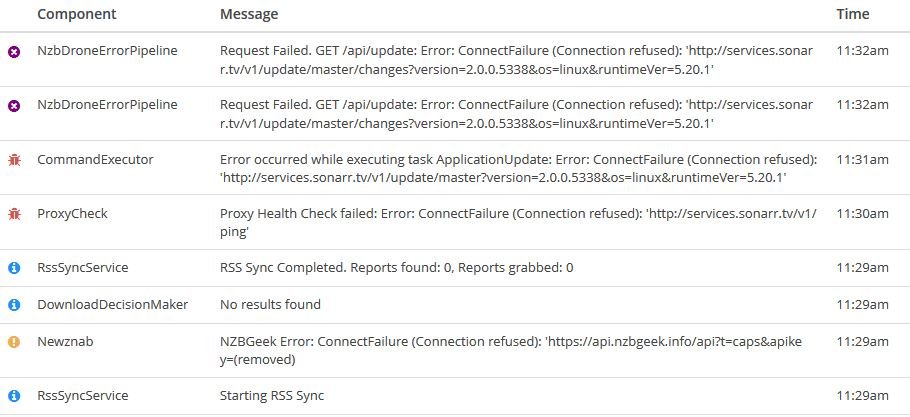
Task: Click the first NzbDroneErrorPipeline component name
Action: tap(107, 51)
